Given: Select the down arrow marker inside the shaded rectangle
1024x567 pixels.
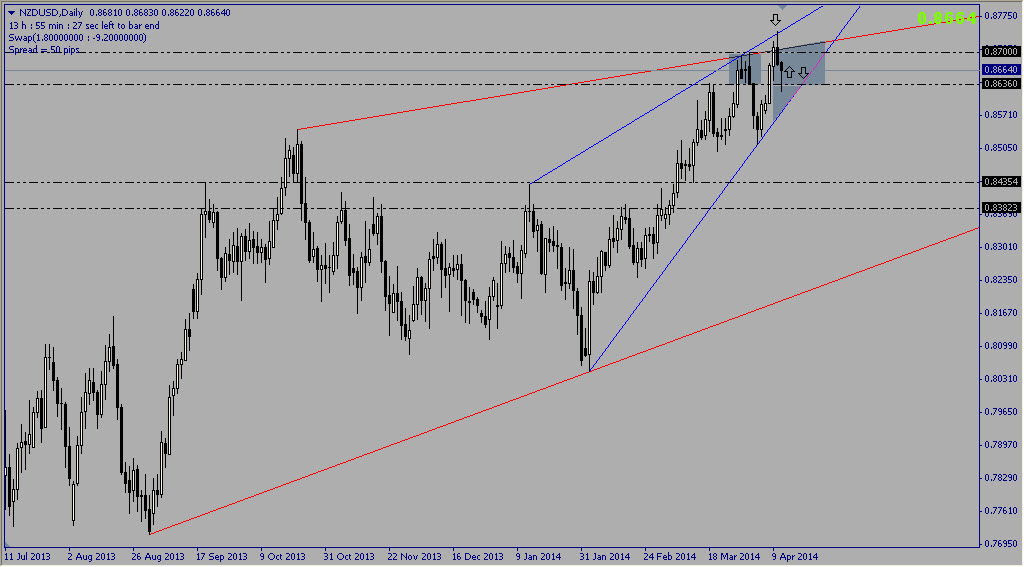Looking at the screenshot, I should [x=803, y=72].
